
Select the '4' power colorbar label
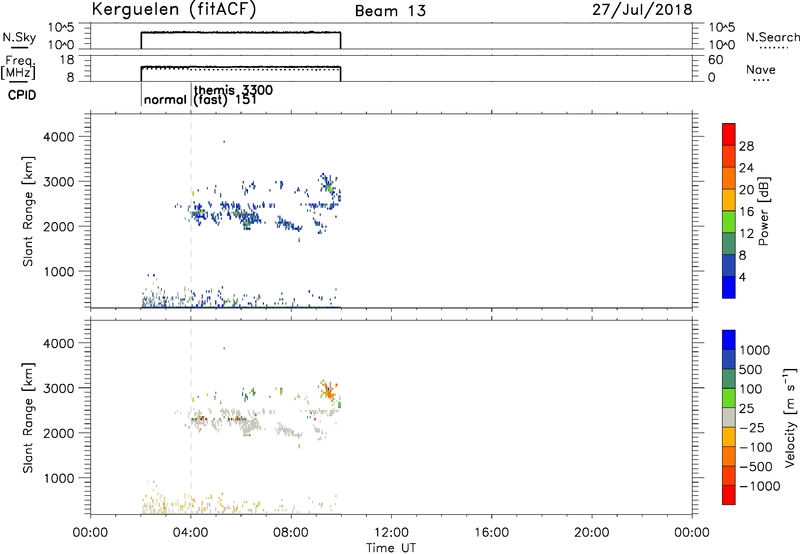[x=742, y=277]
